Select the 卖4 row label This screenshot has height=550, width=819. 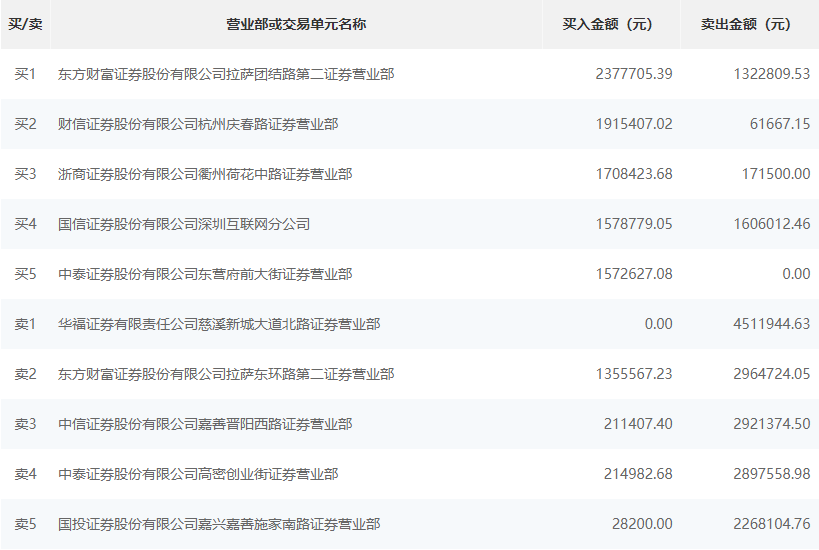[x=25, y=474]
